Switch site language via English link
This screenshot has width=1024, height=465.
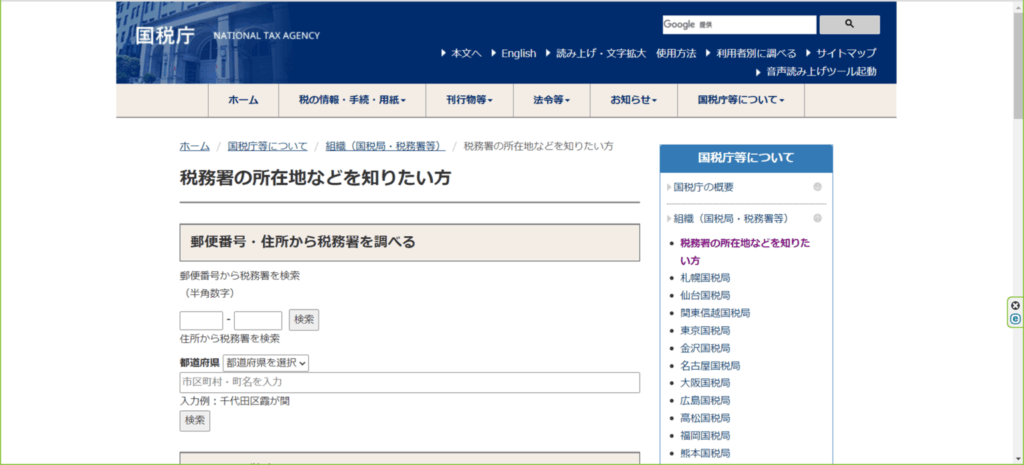click(519, 54)
